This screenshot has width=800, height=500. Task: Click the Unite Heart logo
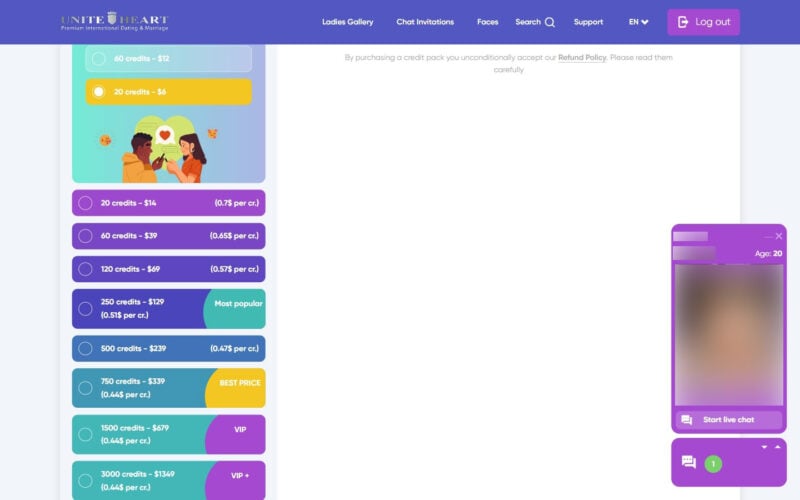[x=114, y=21]
